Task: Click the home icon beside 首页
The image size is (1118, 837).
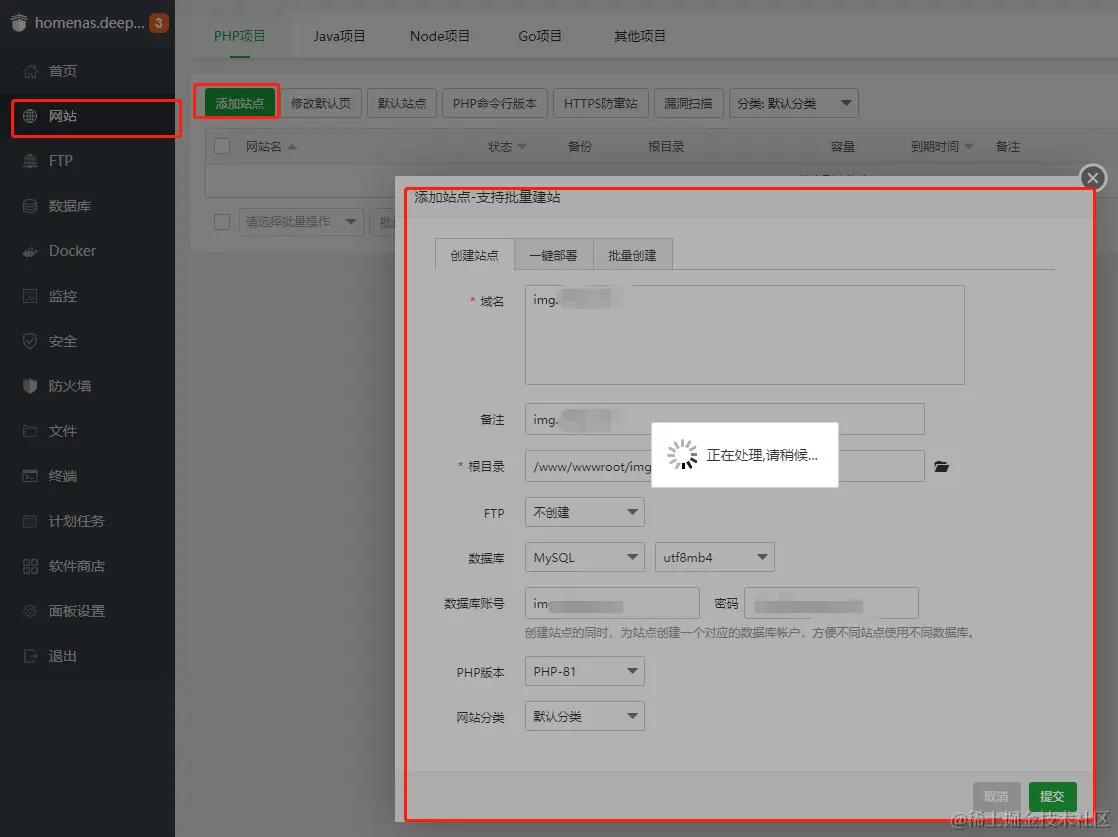Action: 30,71
